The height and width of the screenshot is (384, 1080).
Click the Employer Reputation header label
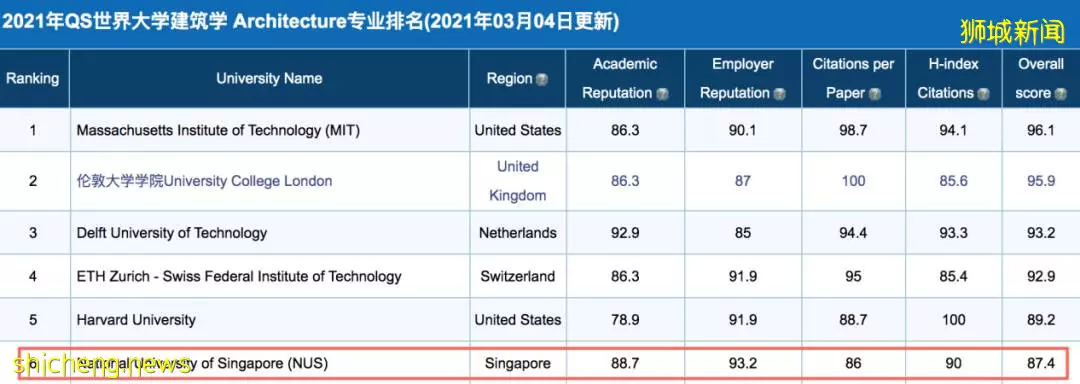click(x=742, y=78)
